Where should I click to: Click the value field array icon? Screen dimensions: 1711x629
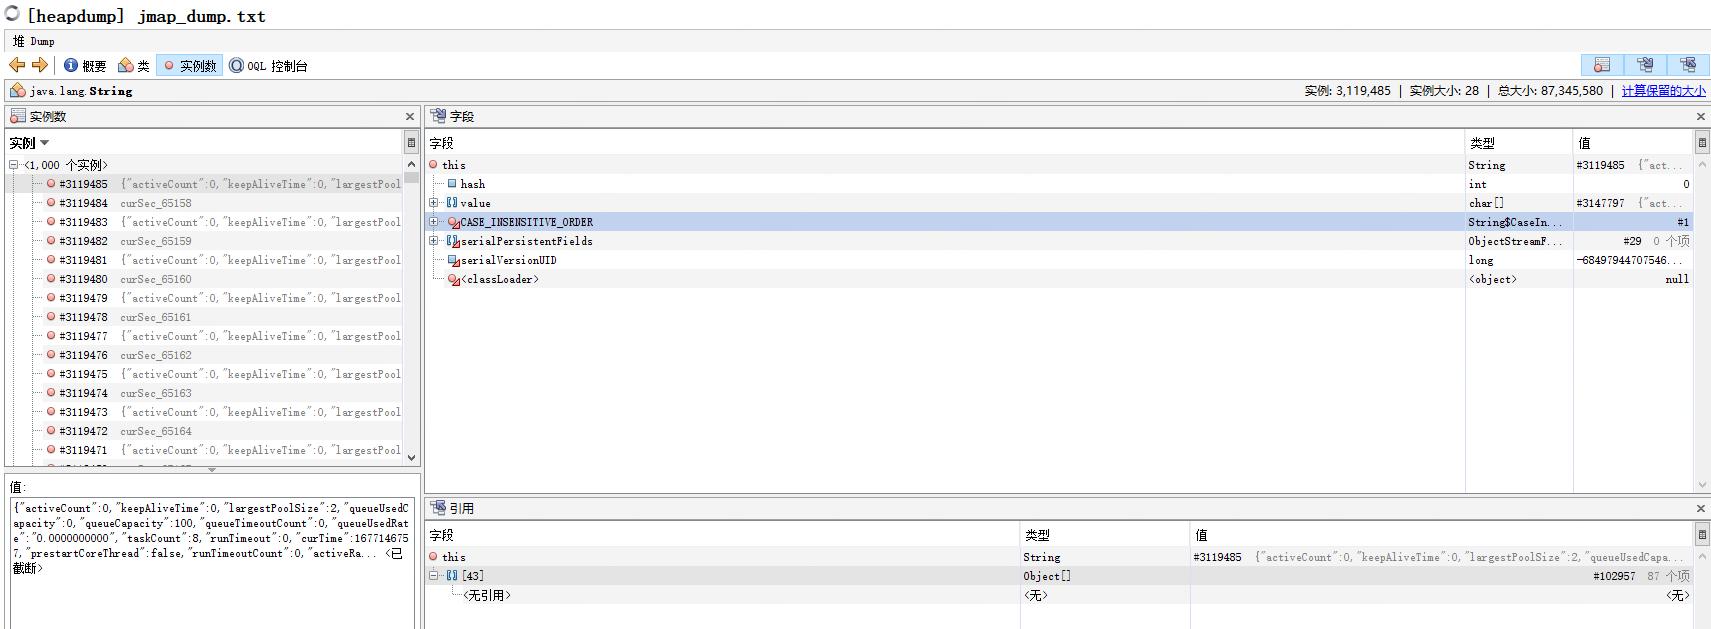452,203
